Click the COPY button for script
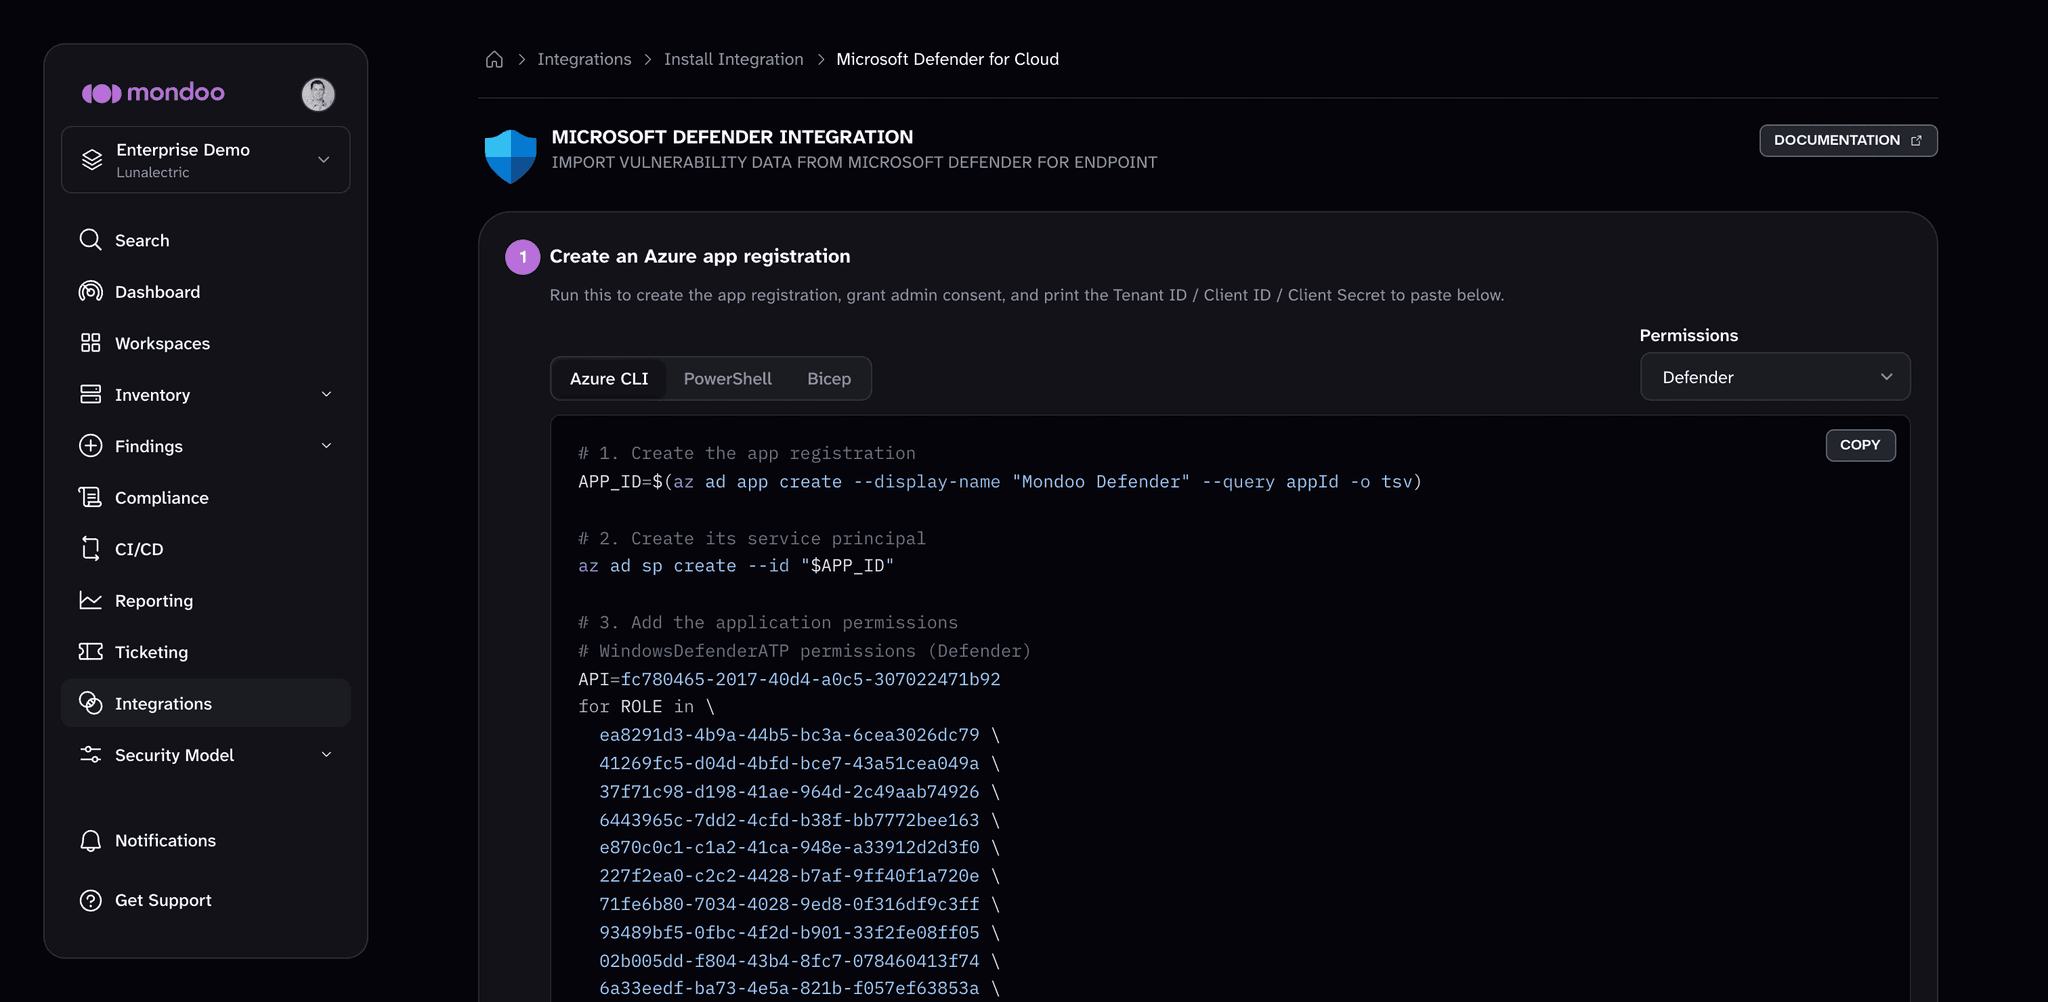Screen dimensions: 2048x1002 click(x=1860, y=445)
